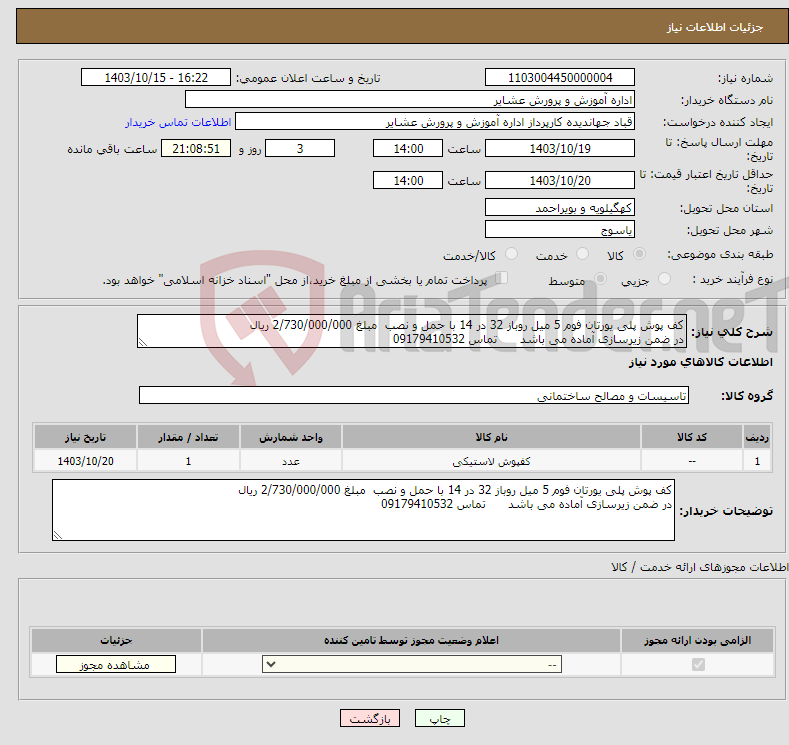Click the 1403/10/20 need date table cell
Viewport: 789px width, 745px height.
pyautogui.click(x=85, y=461)
